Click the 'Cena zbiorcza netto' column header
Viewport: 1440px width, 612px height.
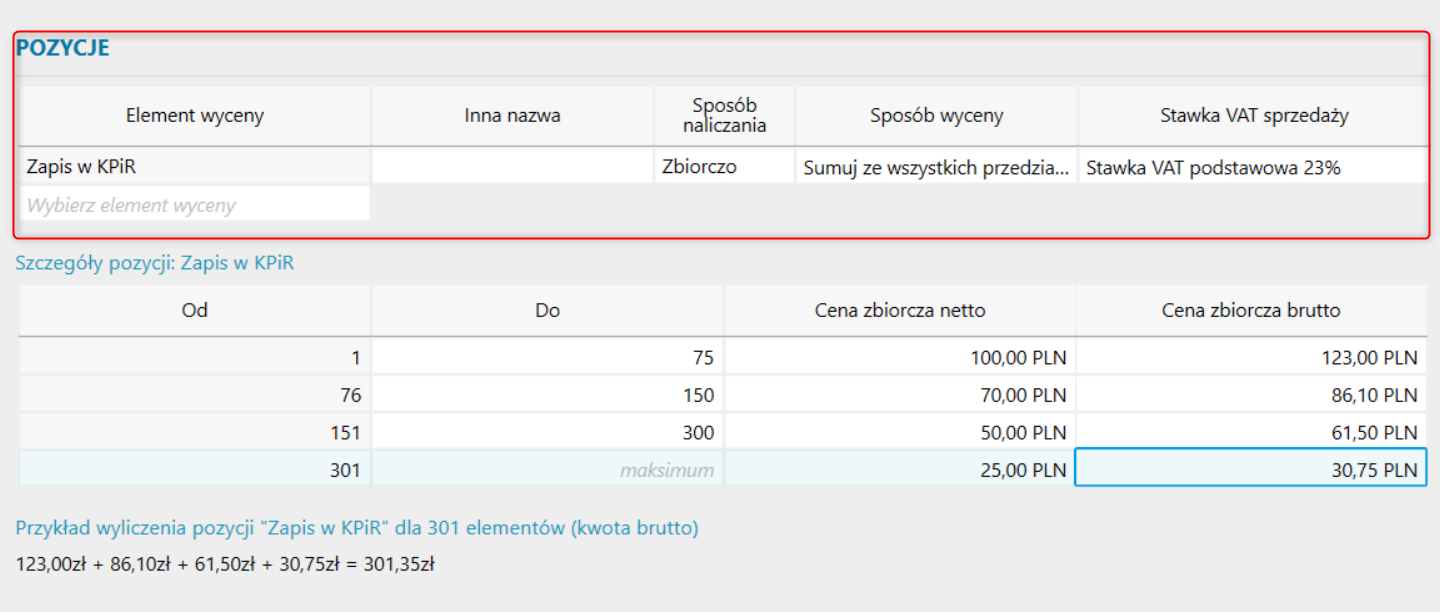[900, 310]
